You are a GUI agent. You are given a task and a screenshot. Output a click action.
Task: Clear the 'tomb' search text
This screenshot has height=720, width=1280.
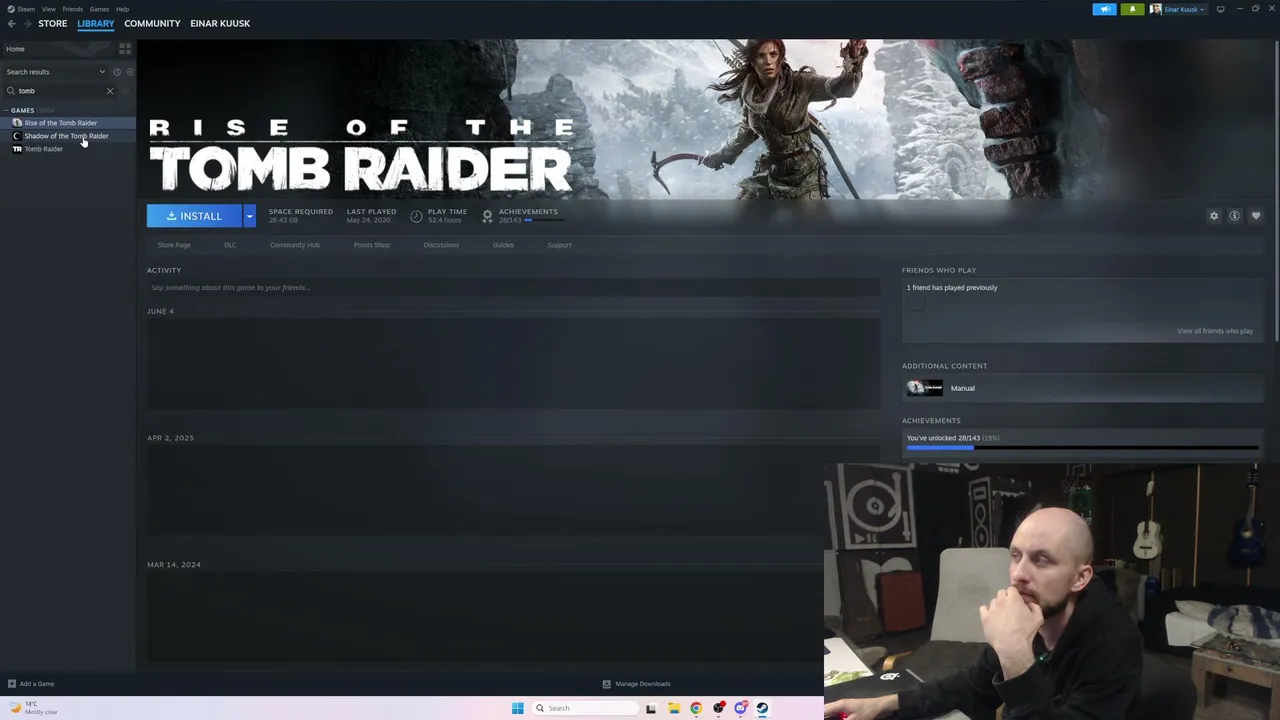(x=110, y=91)
